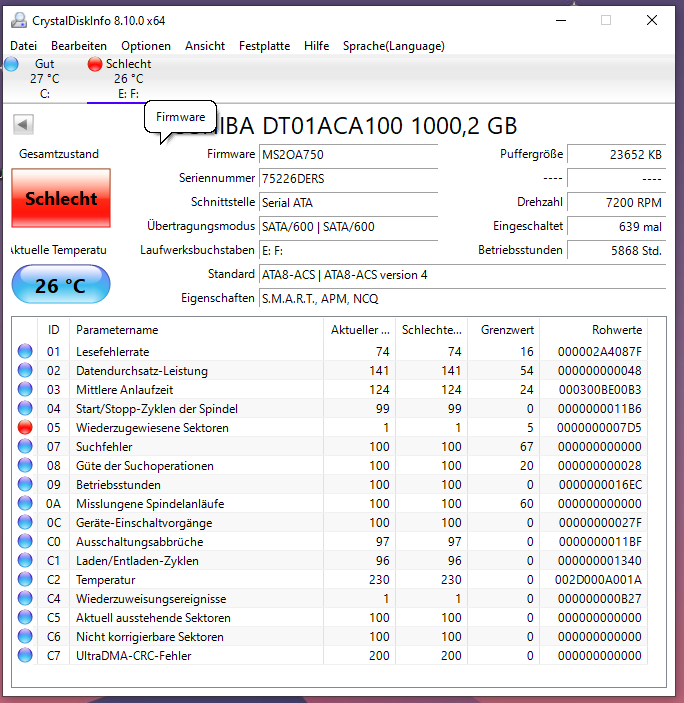The width and height of the screenshot is (684, 703).
Task: Close the CrystalDiskInfo window
Action: (x=652, y=20)
